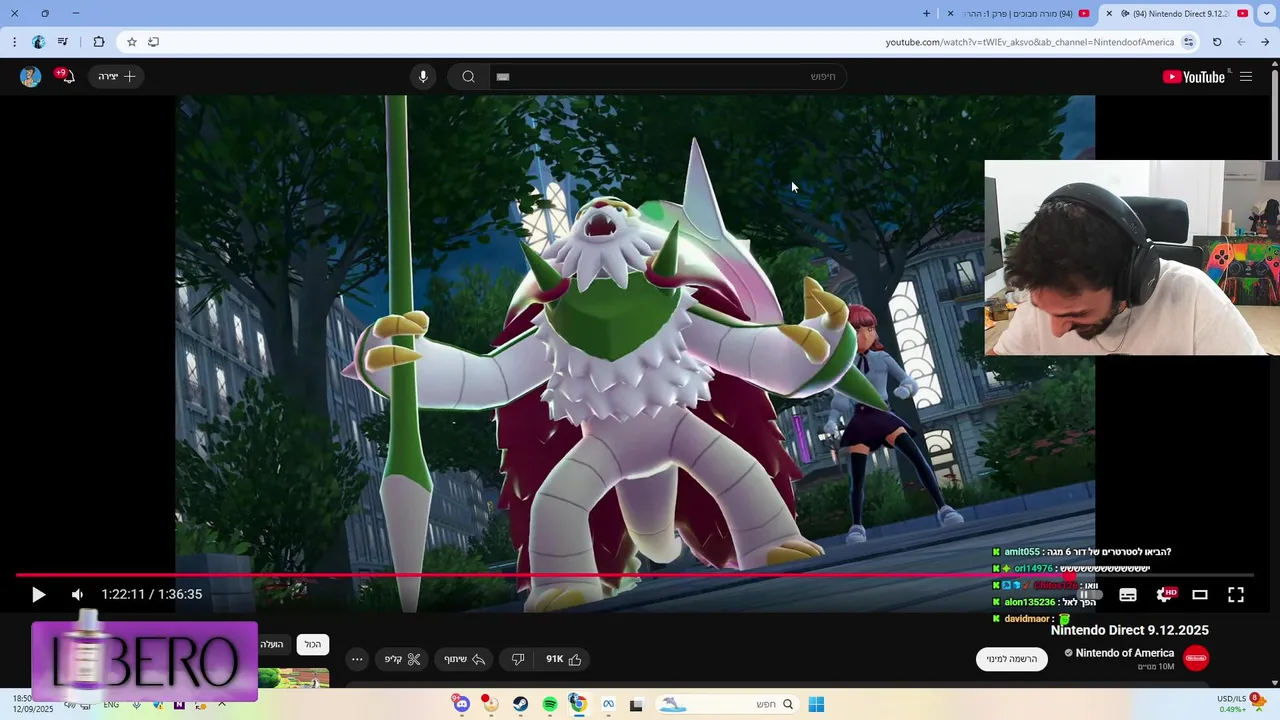Seek on the red video progress bar
1280x720 pixels.
coord(634,575)
